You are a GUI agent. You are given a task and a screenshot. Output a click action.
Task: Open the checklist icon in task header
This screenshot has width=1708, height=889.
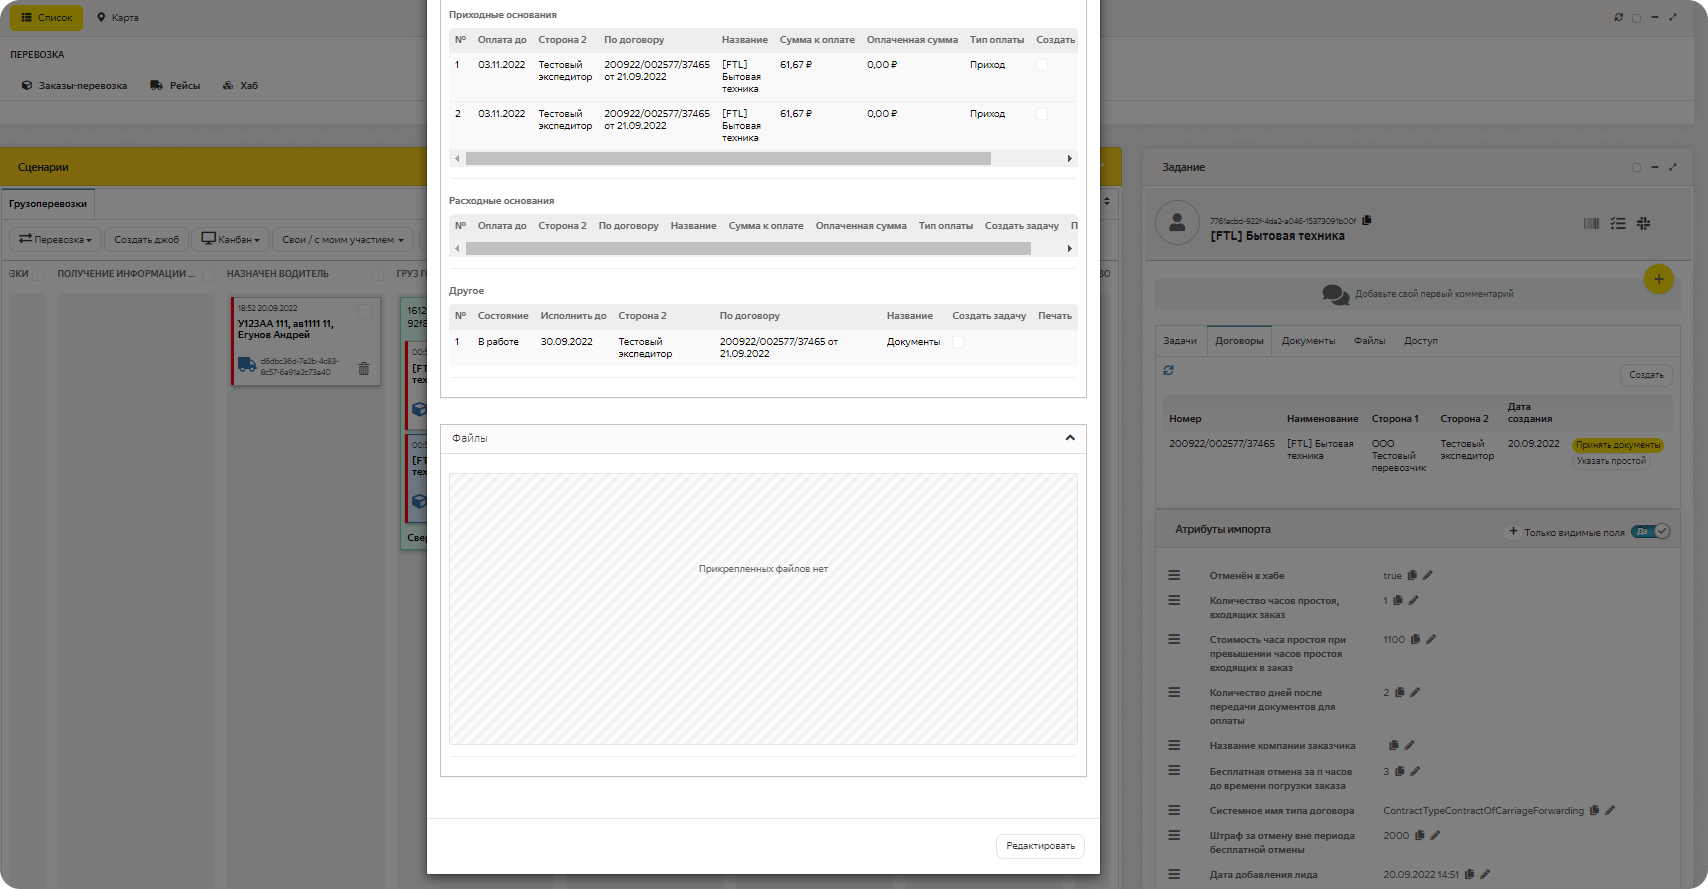(1618, 224)
